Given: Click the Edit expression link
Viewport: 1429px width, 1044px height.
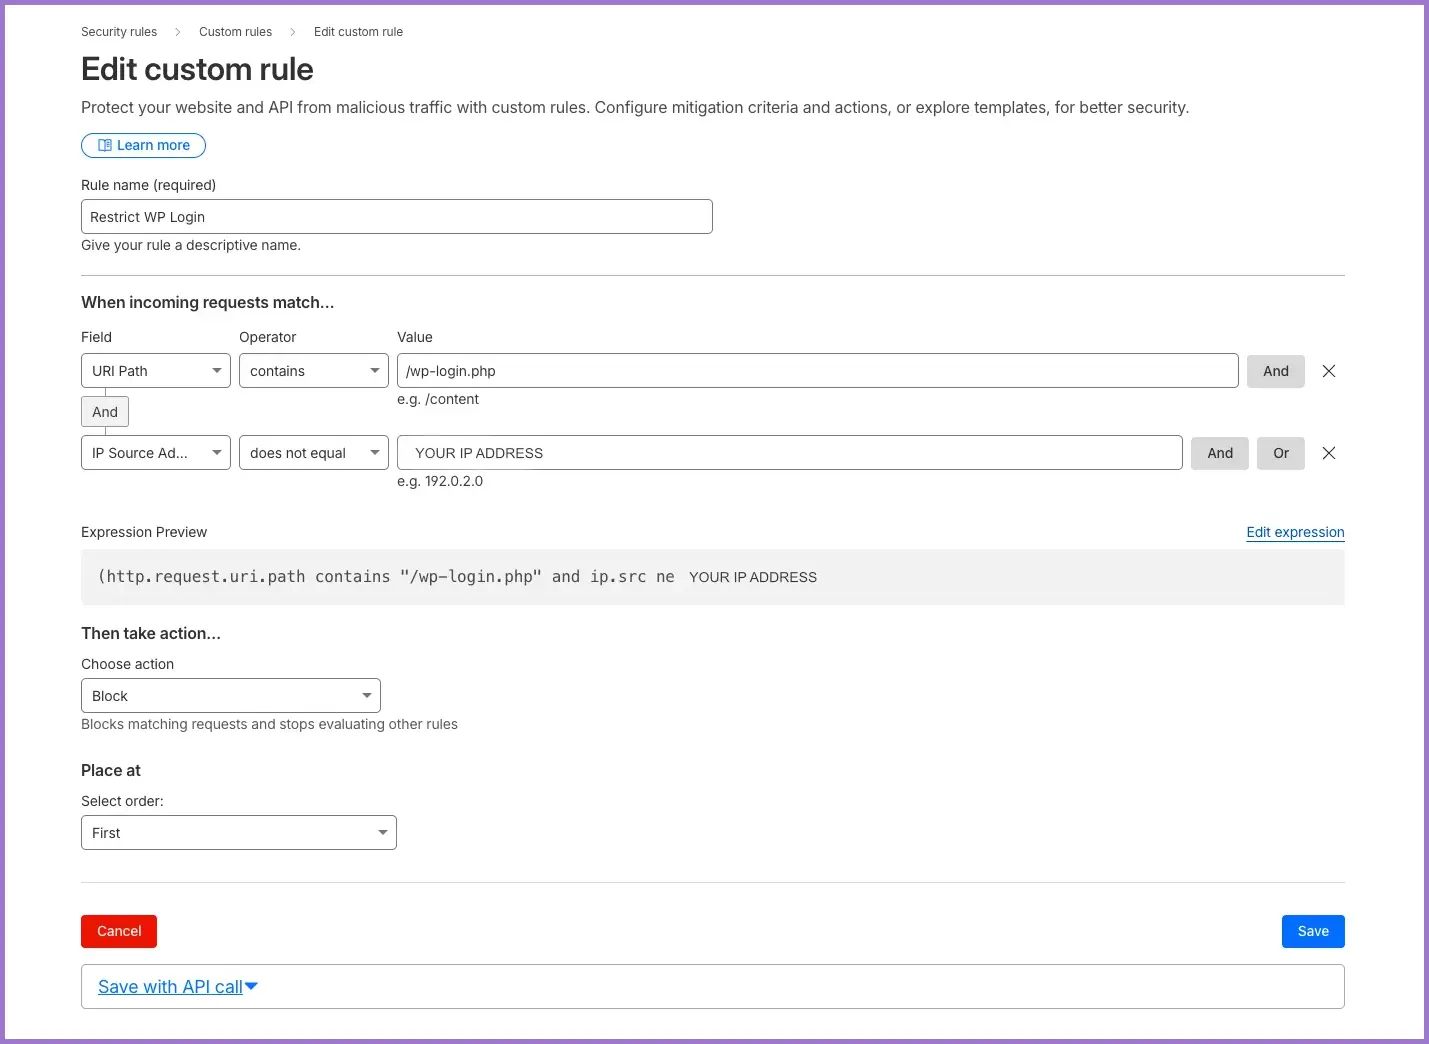Looking at the screenshot, I should pos(1295,532).
